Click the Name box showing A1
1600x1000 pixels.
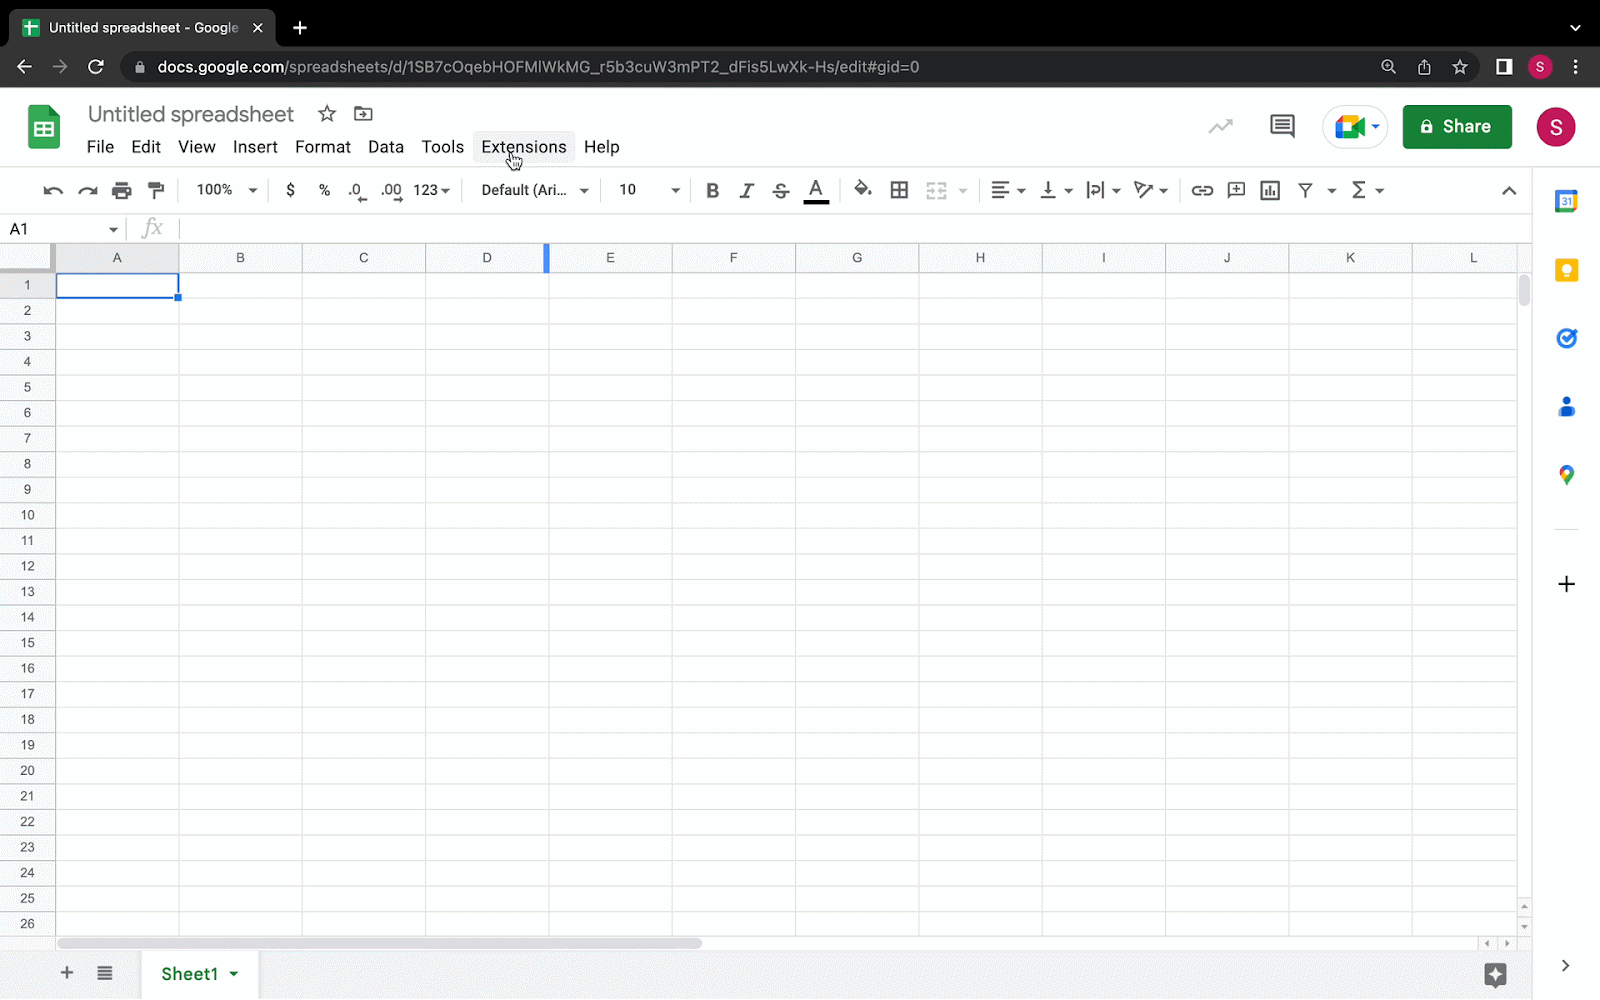click(62, 229)
